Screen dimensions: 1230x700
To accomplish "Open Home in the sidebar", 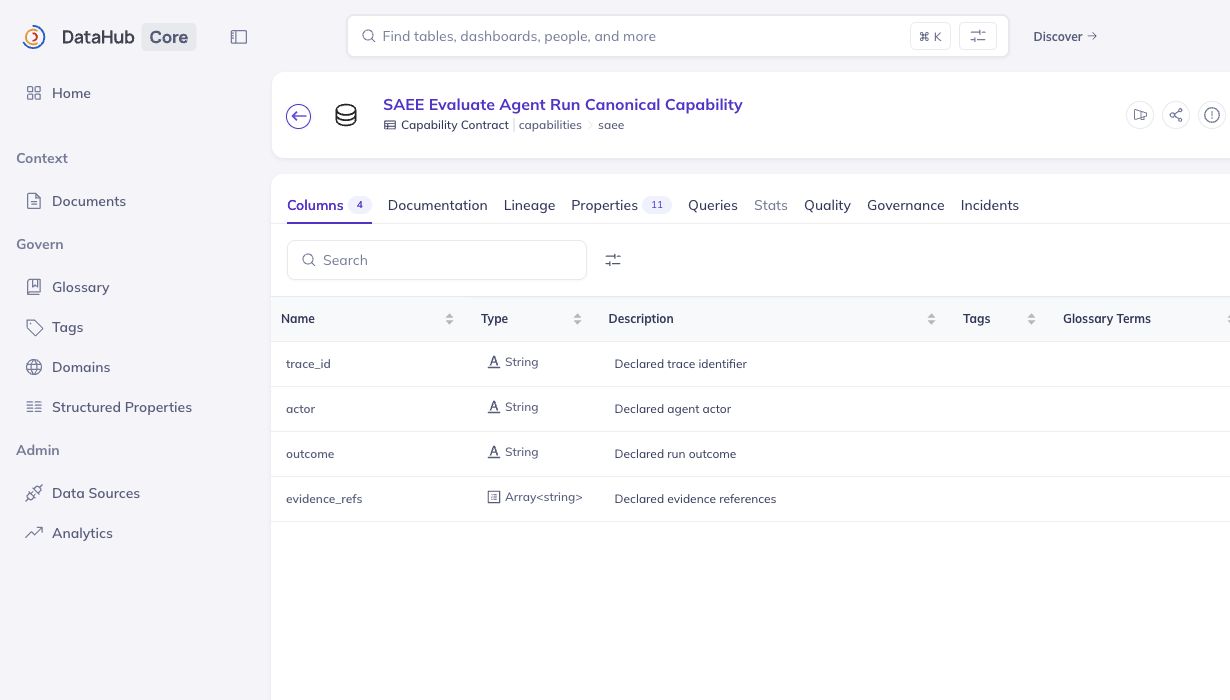I will pos(71,93).
